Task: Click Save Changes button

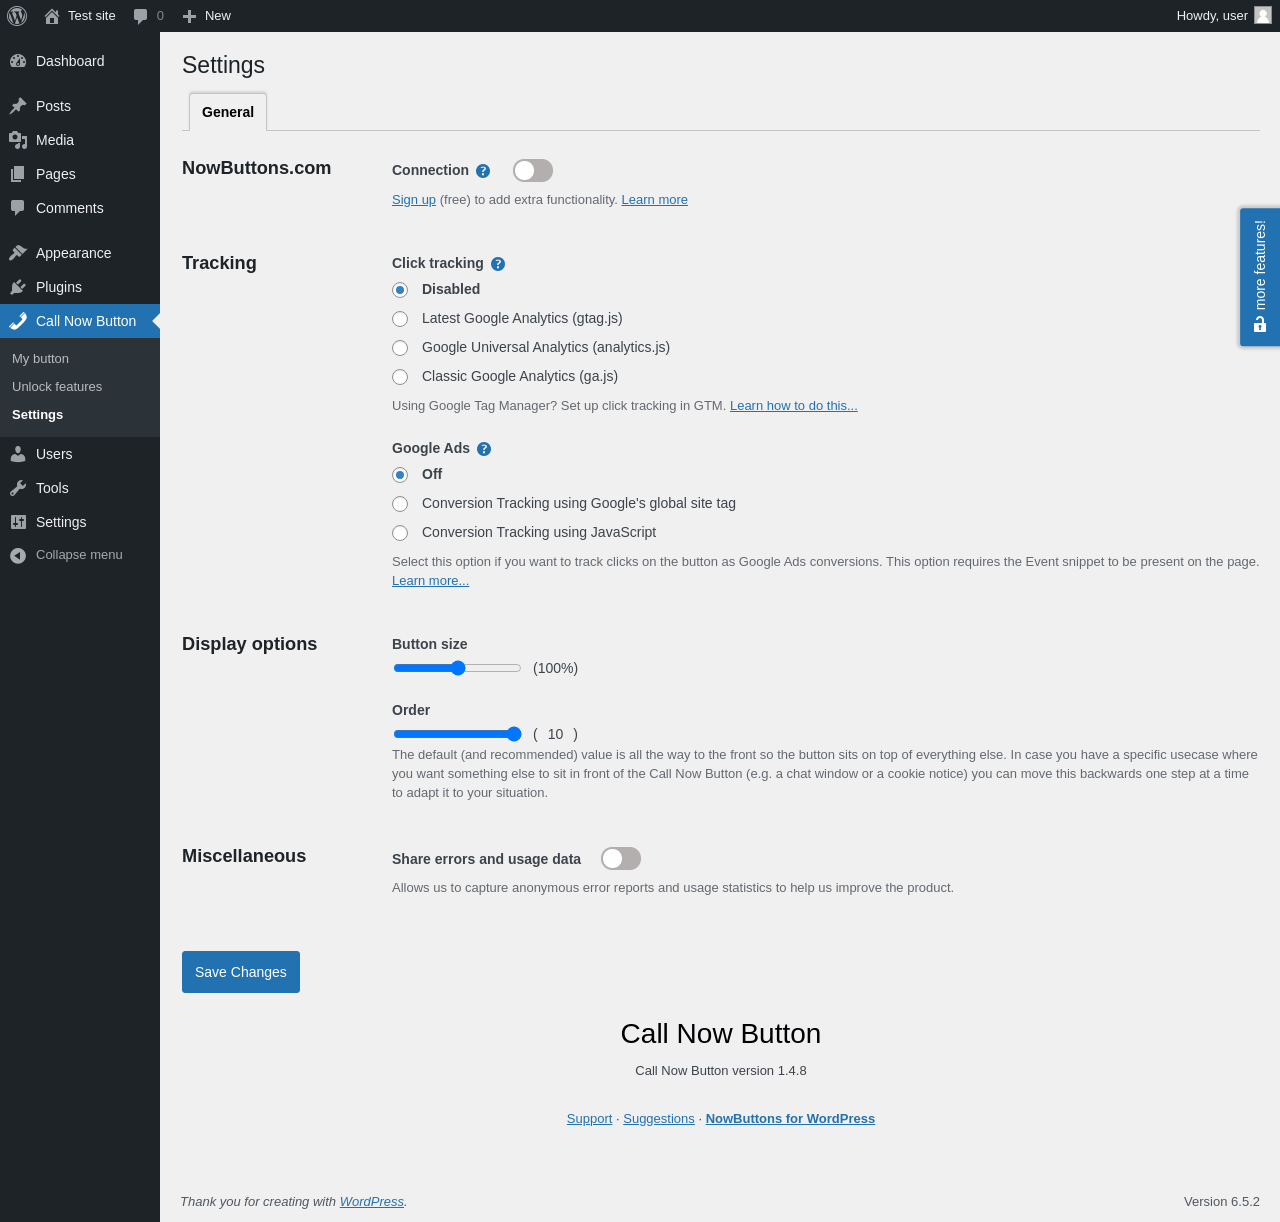Action: tap(241, 972)
